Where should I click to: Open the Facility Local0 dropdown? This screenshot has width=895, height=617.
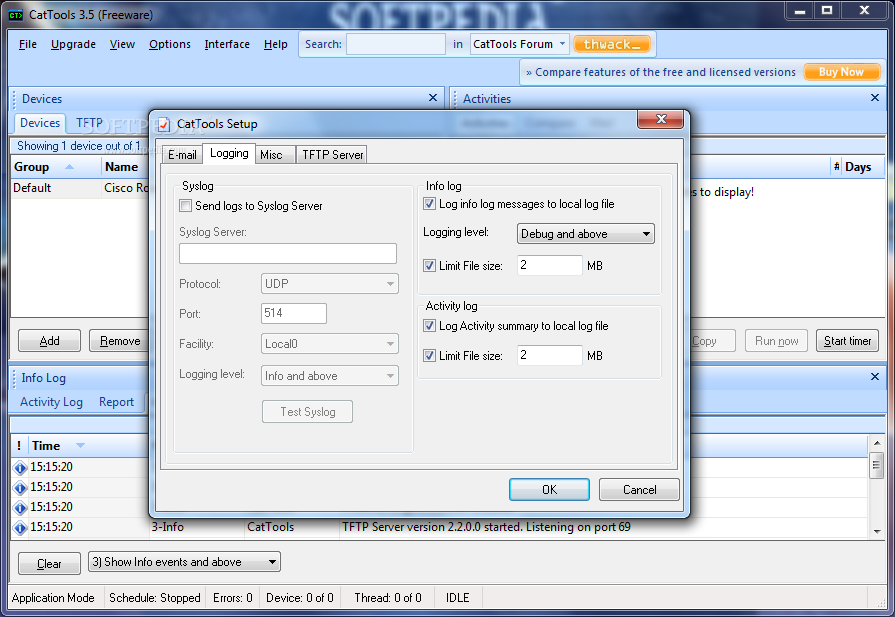(329, 344)
